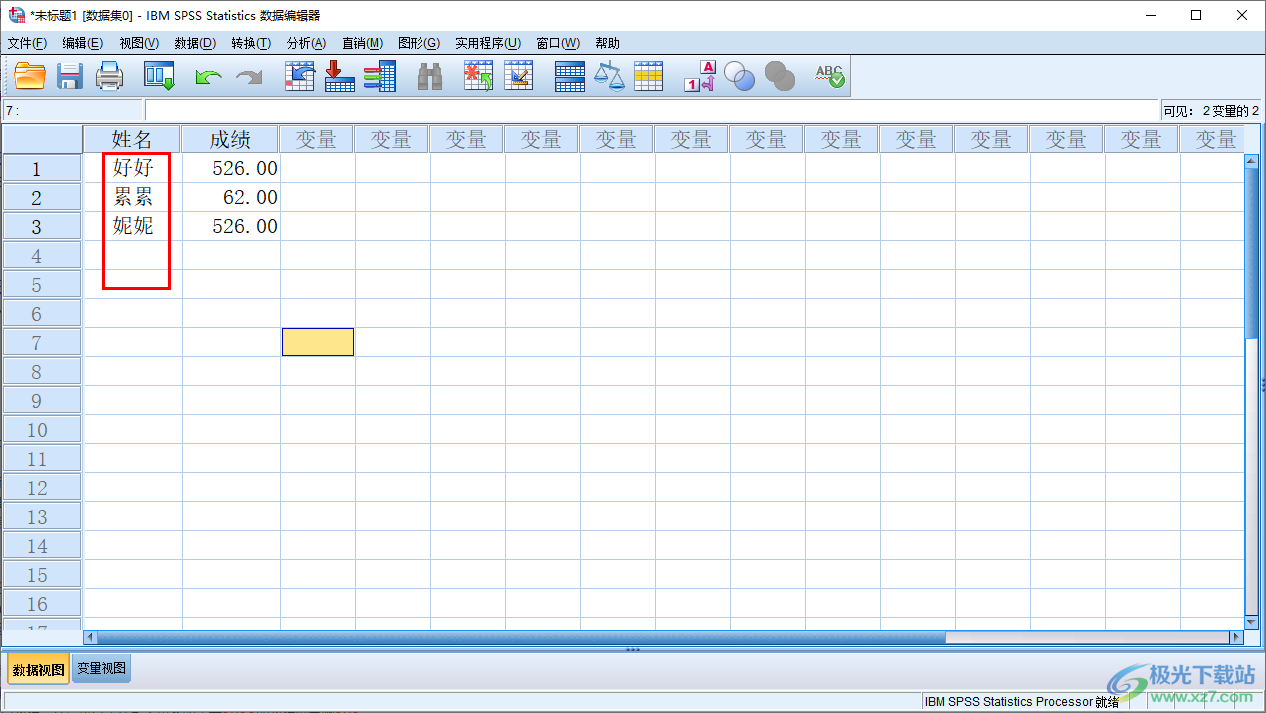Click the horizontal scrollbar right arrow
1266x713 pixels.
click(1235, 637)
